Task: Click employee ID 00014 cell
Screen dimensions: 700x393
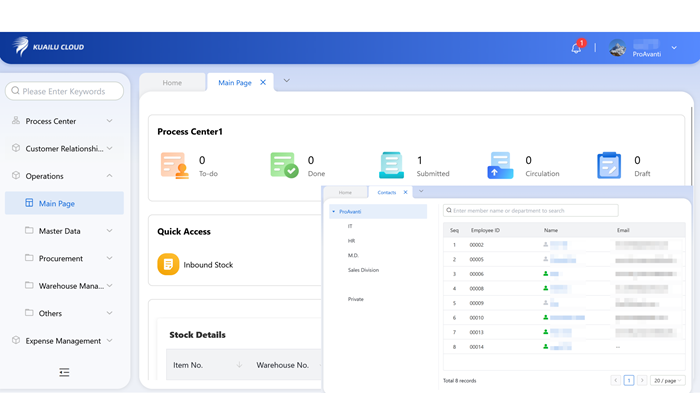Action: (477, 347)
